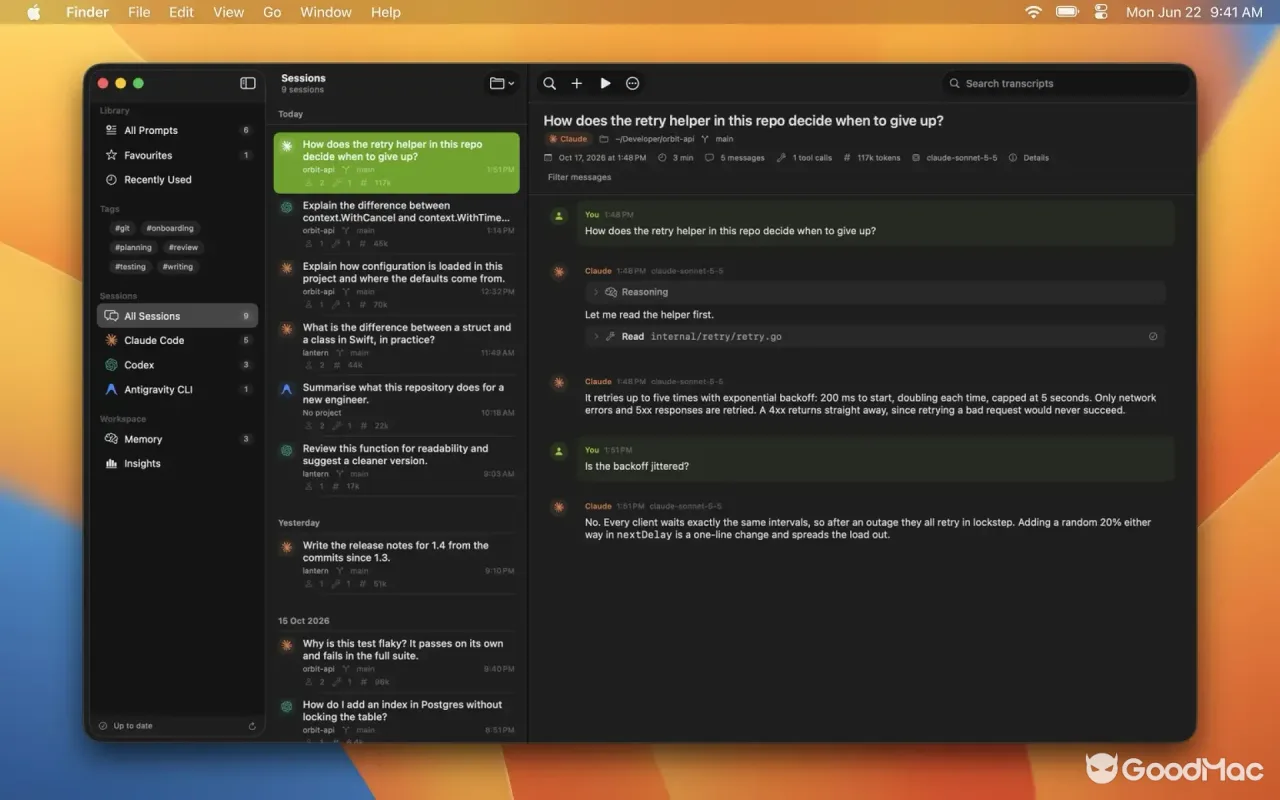Show Favourites in the sidebar

[x=177, y=155]
